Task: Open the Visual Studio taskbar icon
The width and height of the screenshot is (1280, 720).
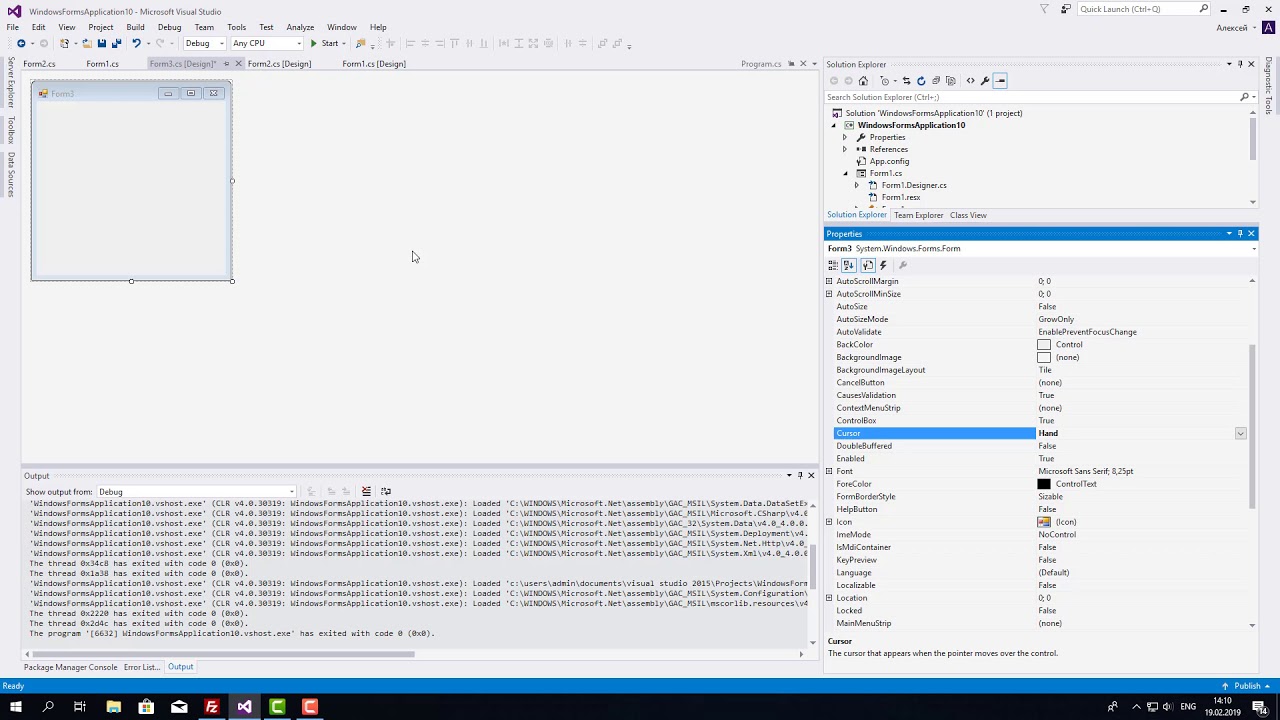Action: click(x=244, y=707)
